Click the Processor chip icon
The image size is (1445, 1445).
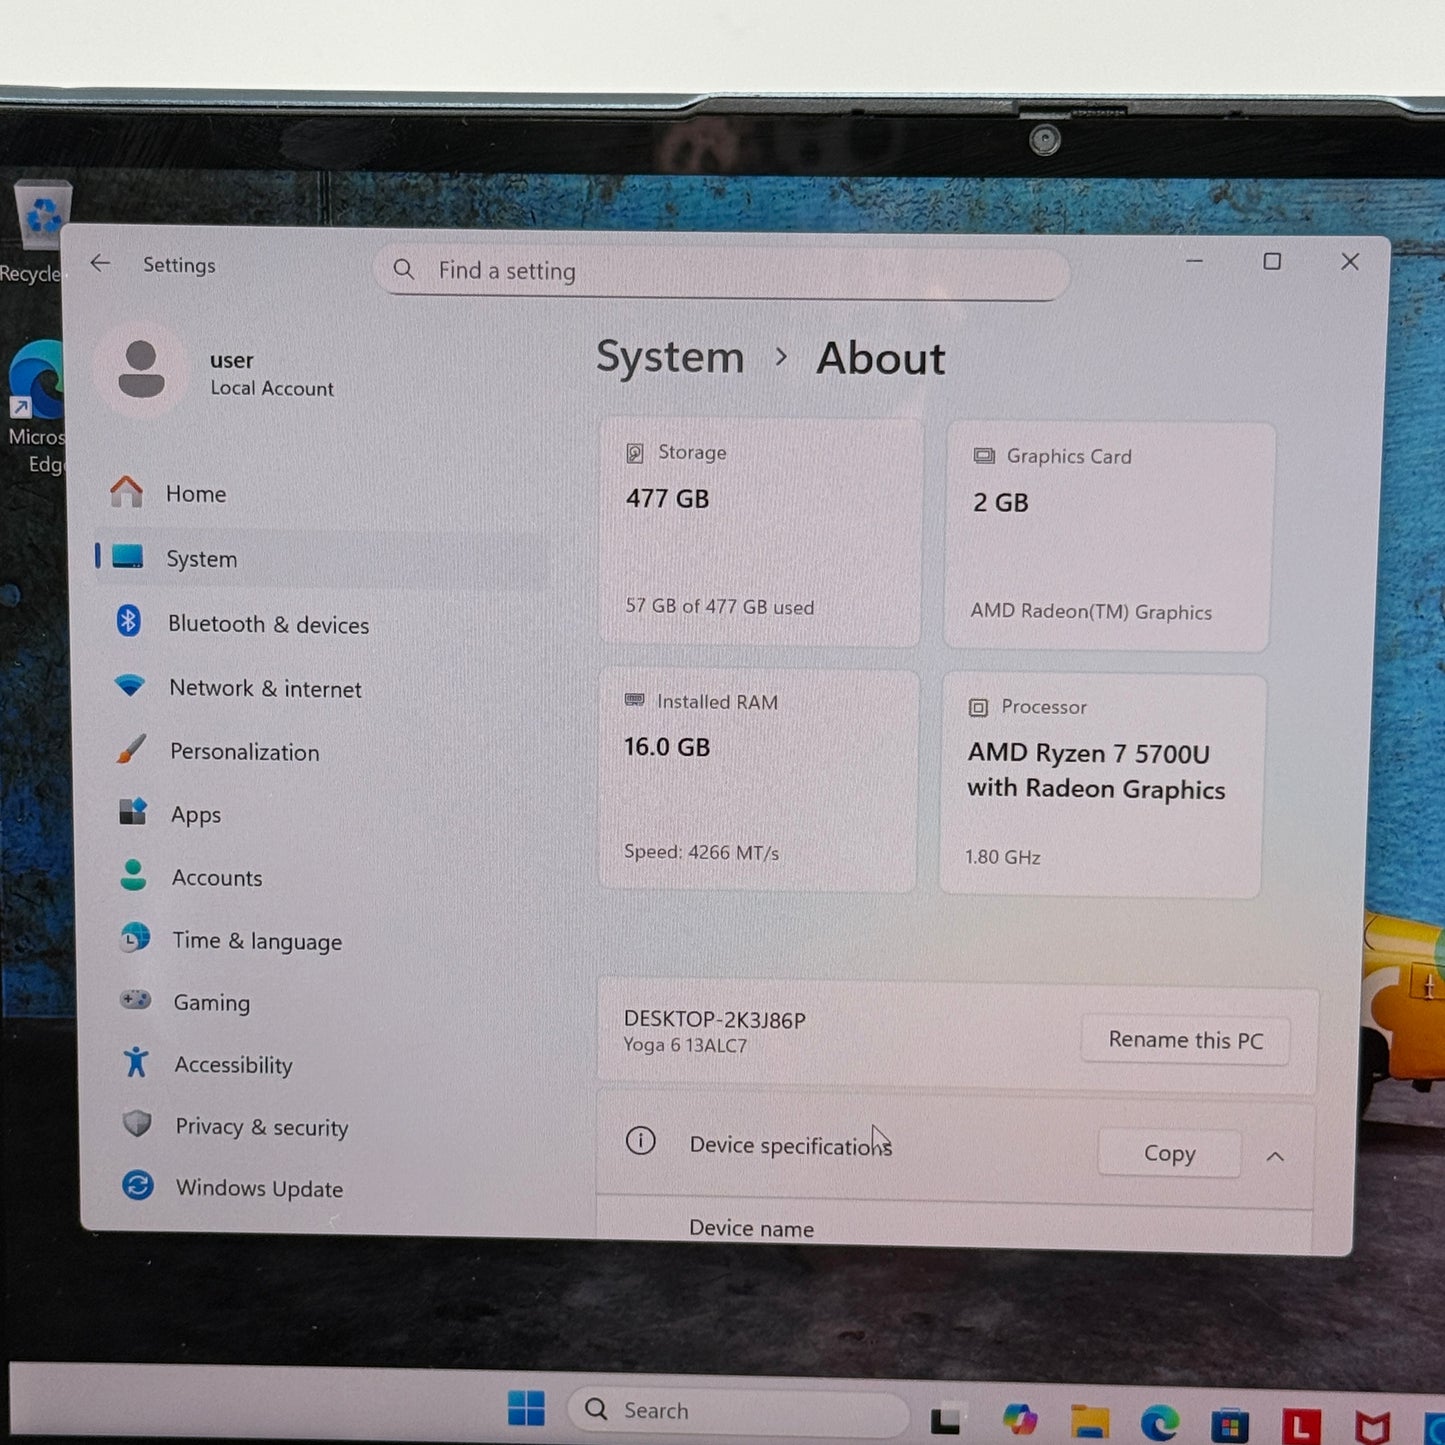pos(978,708)
